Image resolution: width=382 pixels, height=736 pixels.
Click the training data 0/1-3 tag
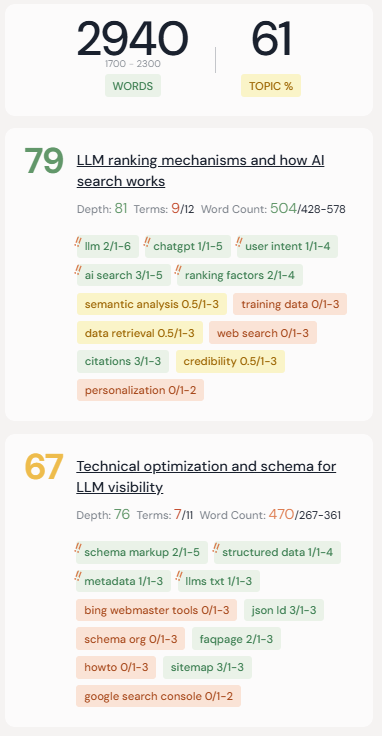tap(290, 304)
